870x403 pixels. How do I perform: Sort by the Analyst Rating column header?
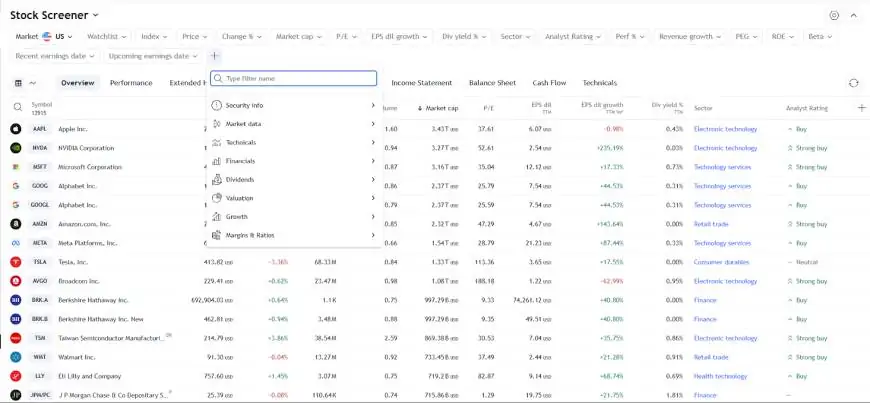(807, 108)
